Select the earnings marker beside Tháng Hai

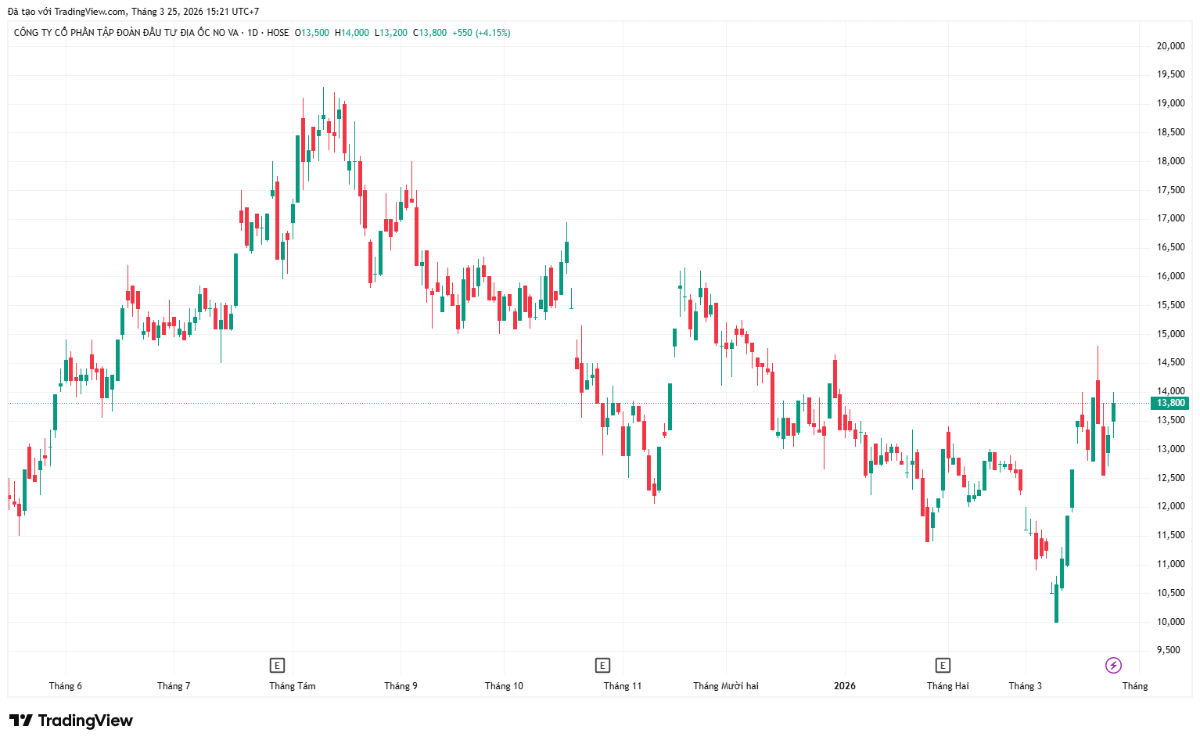point(942,665)
